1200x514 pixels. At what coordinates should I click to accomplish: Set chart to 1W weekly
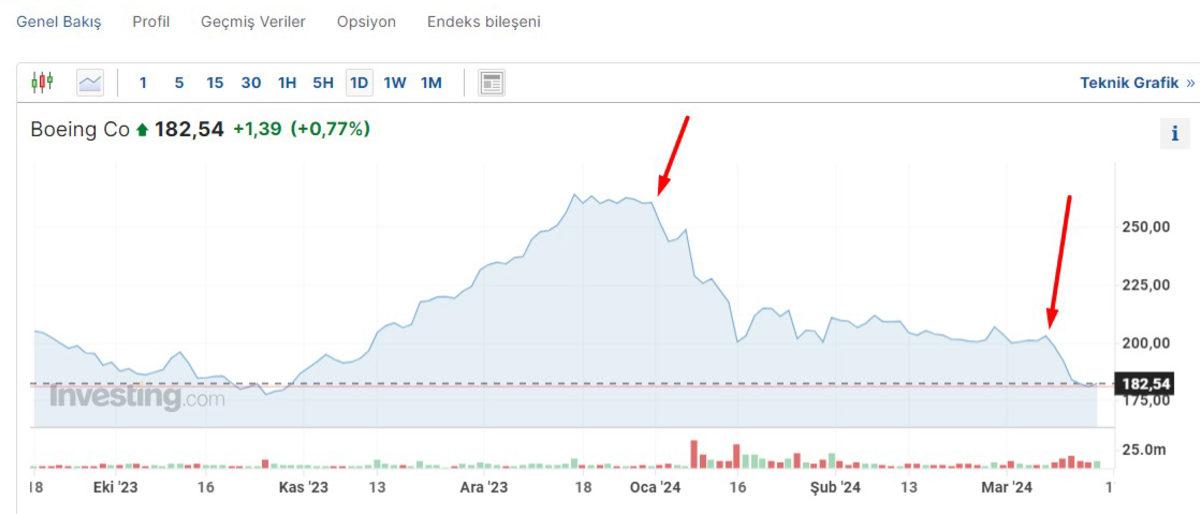coord(395,82)
